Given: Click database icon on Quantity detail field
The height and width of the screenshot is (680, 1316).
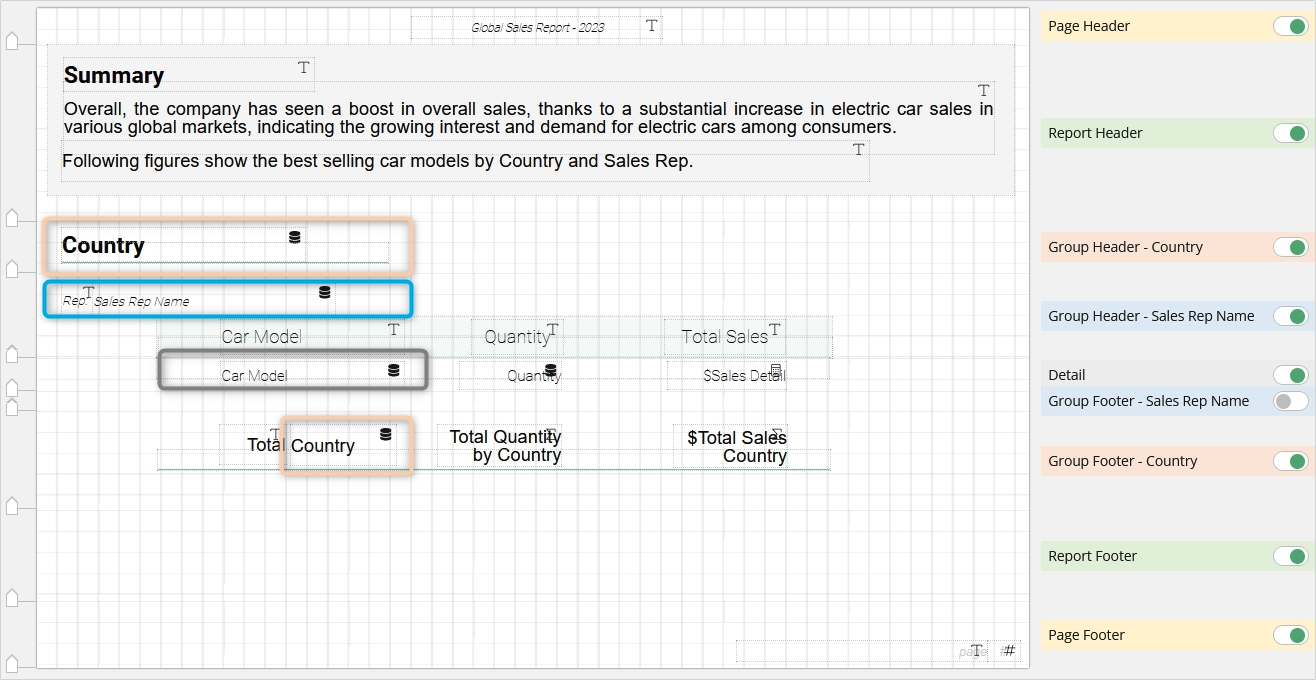Looking at the screenshot, I should pyautogui.click(x=551, y=370).
